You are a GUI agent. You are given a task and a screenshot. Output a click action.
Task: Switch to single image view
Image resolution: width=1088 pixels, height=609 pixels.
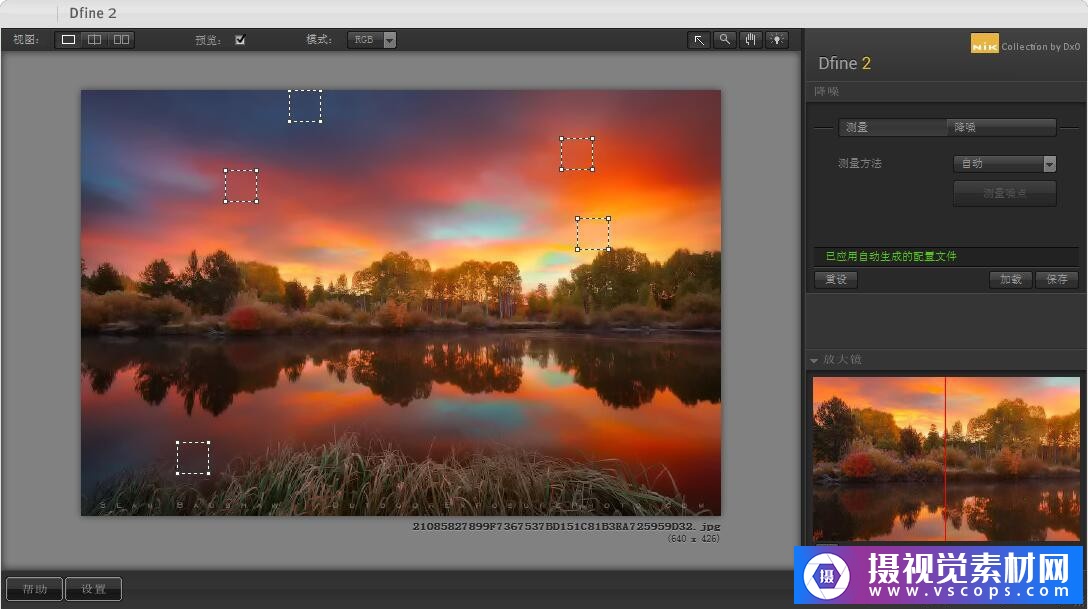68,40
